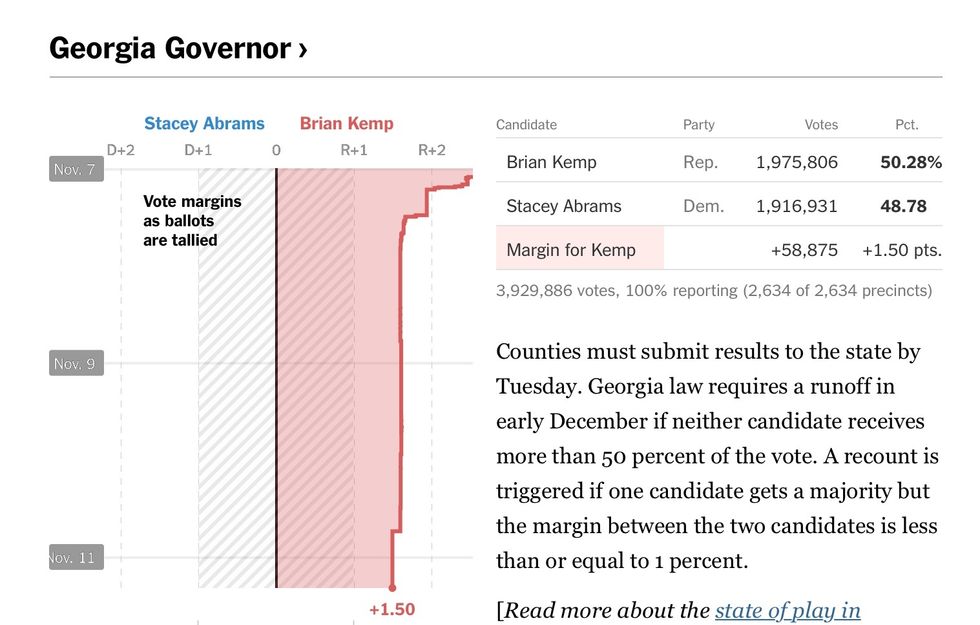Click the Brian Kemp chart label

coord(347,124)
